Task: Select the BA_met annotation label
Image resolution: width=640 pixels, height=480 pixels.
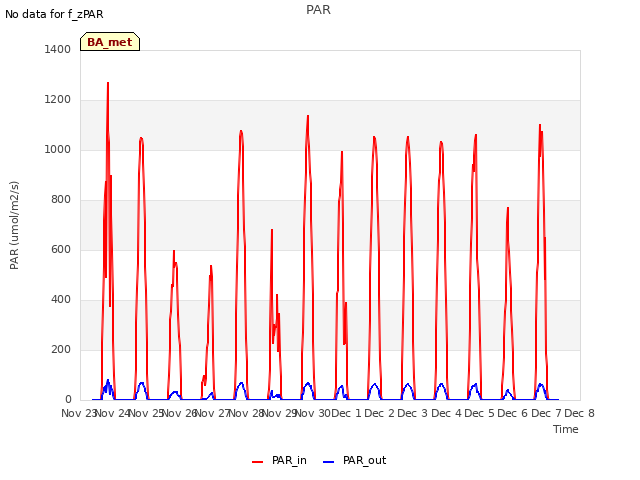Action: pyautogui.click(x=110, y=42)
